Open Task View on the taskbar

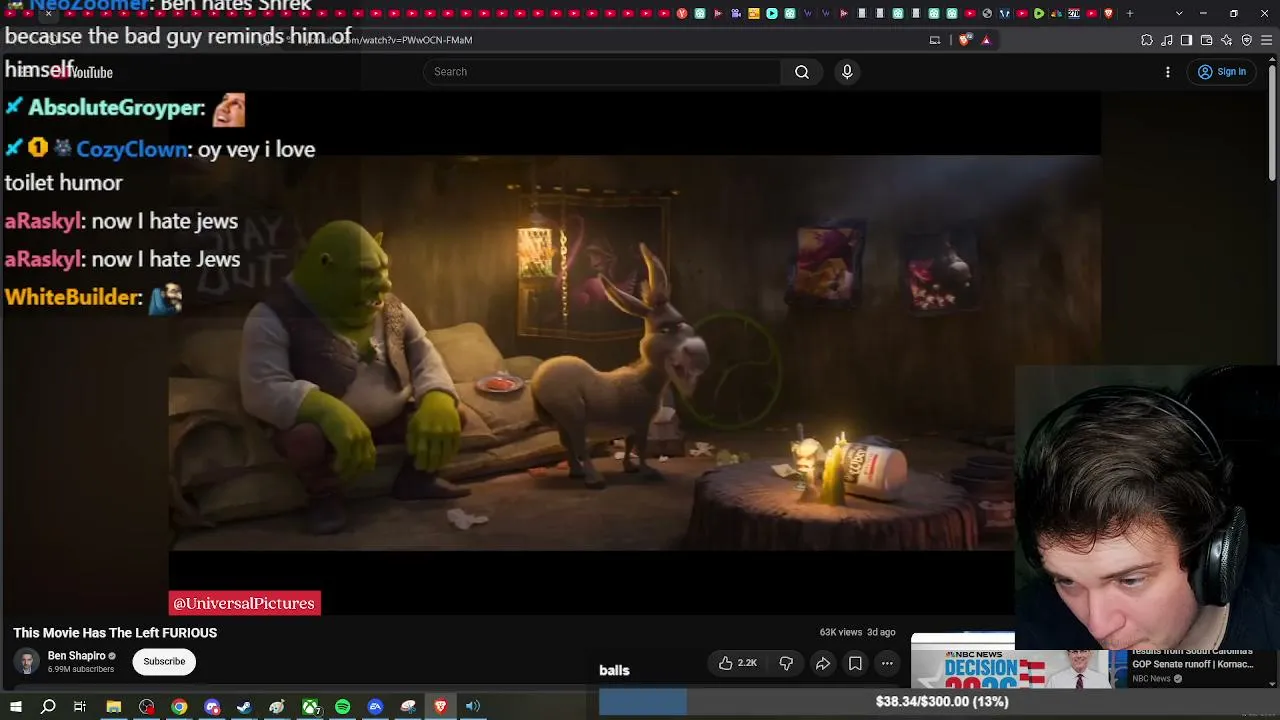click(80, 707)
